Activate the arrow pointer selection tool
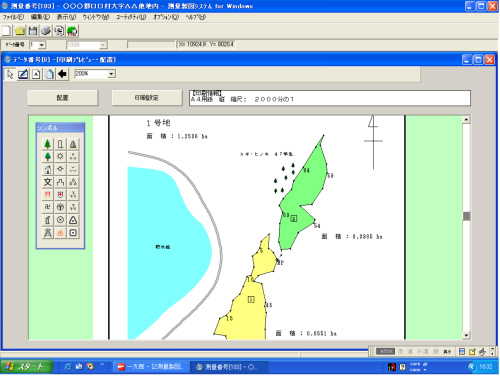 [10, 74]
